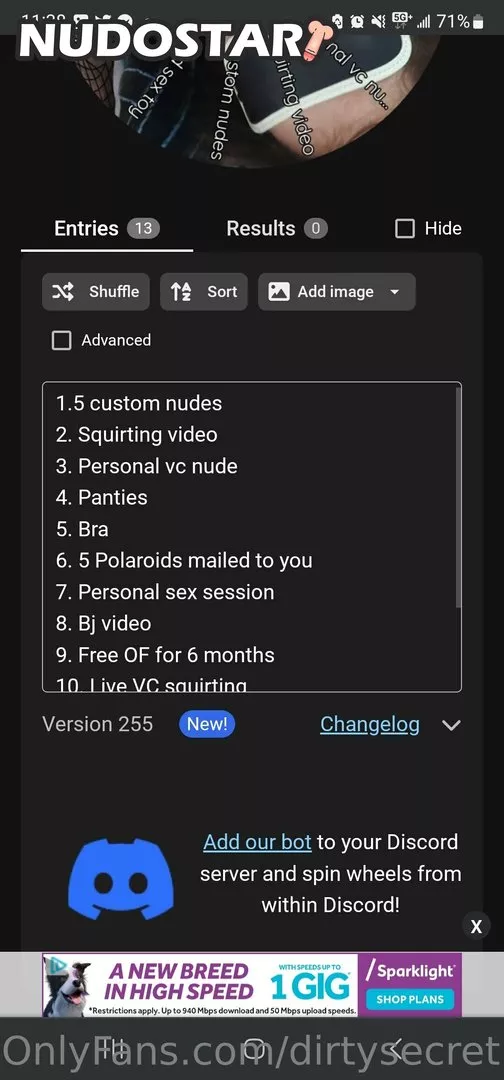Click the Shop Plans button in ad
Screen dimensions: 504x1080
(410, 999)
